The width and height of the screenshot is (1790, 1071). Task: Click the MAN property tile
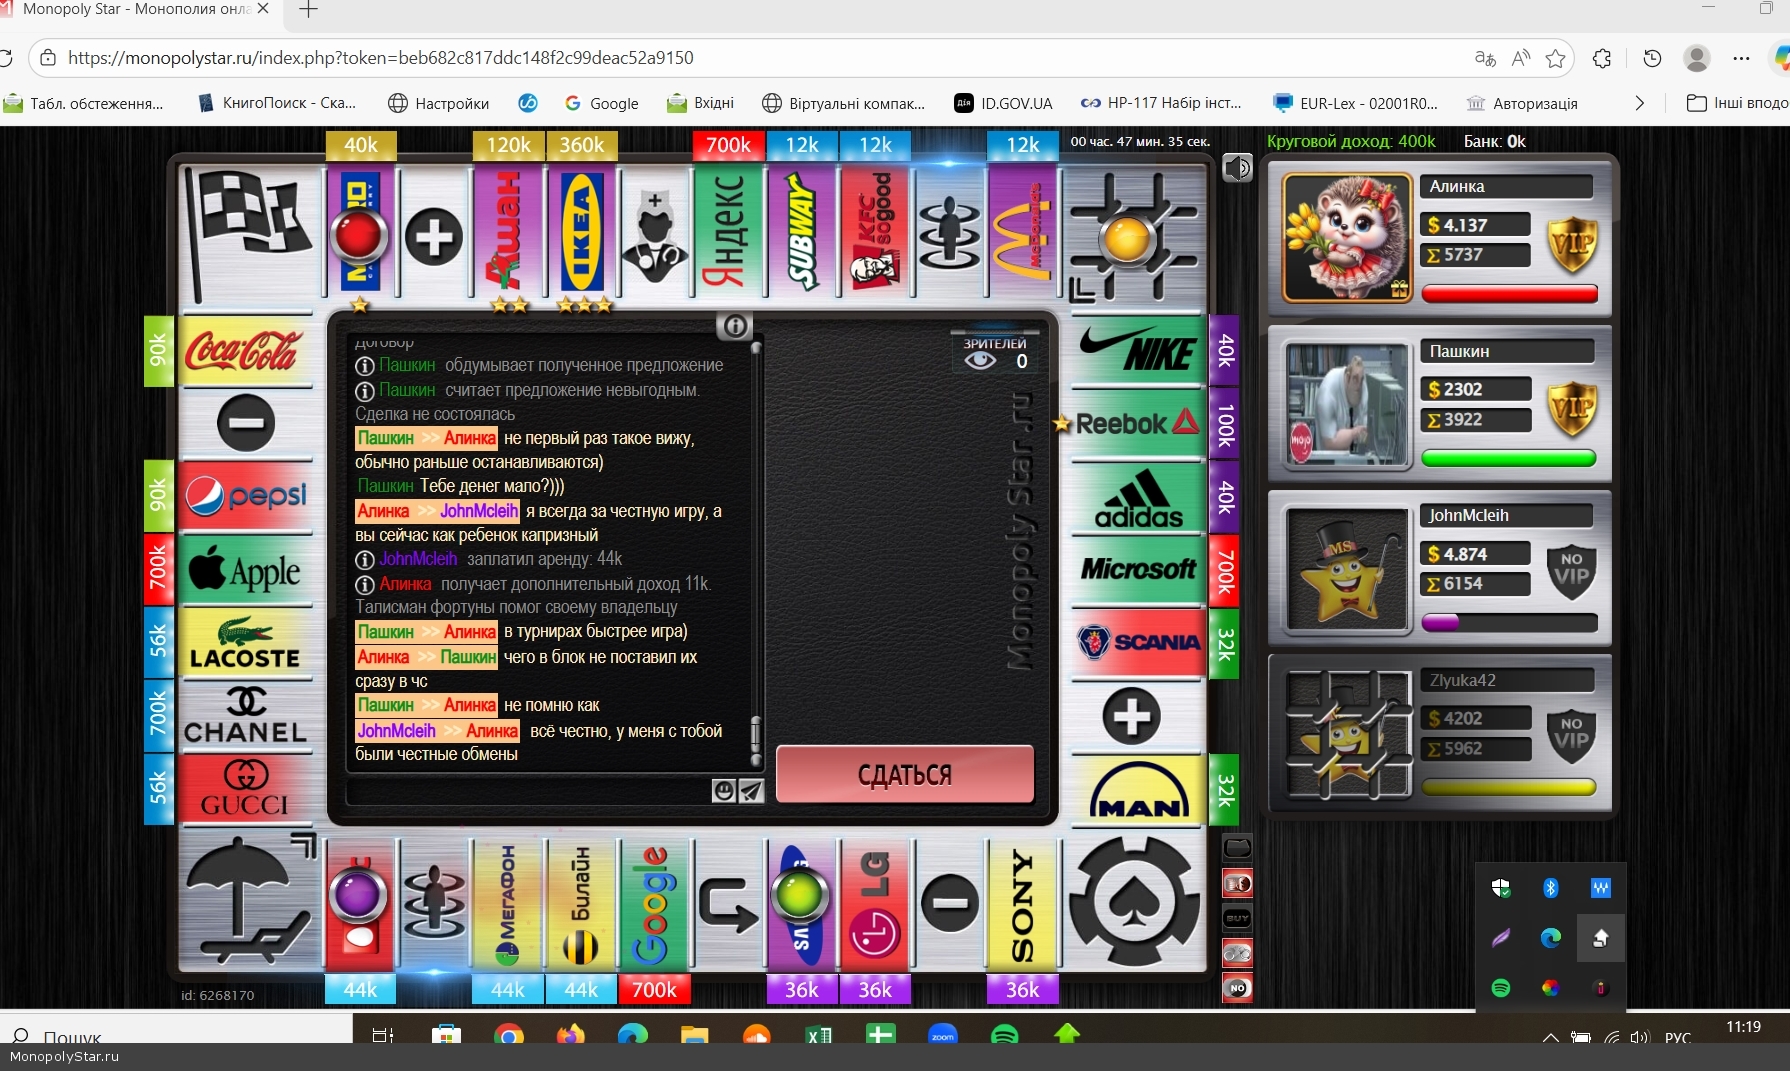[x=1138, y=789]
